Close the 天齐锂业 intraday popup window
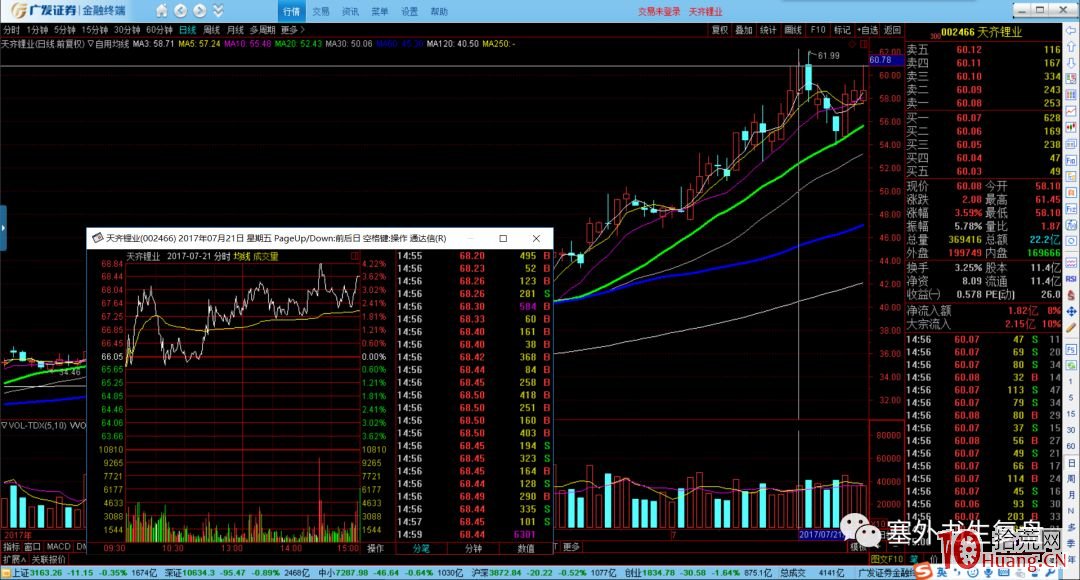 tap(536, 238)
